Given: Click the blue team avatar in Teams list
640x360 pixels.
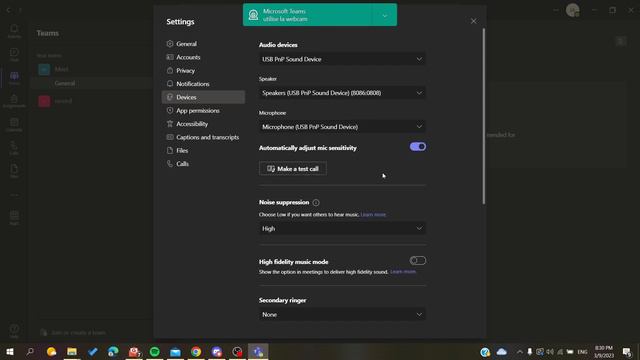Looking at the screenshot, I should 44,69.
